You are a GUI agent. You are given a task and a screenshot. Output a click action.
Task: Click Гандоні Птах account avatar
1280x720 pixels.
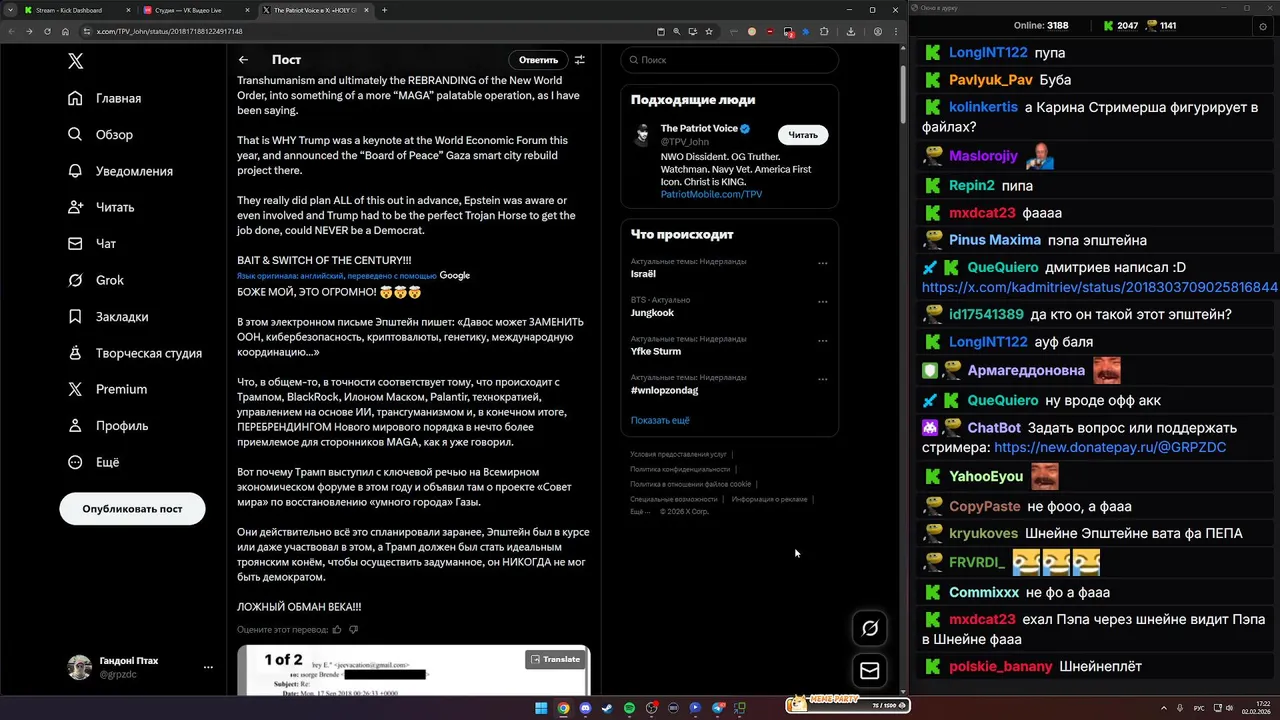pos(79,667)
